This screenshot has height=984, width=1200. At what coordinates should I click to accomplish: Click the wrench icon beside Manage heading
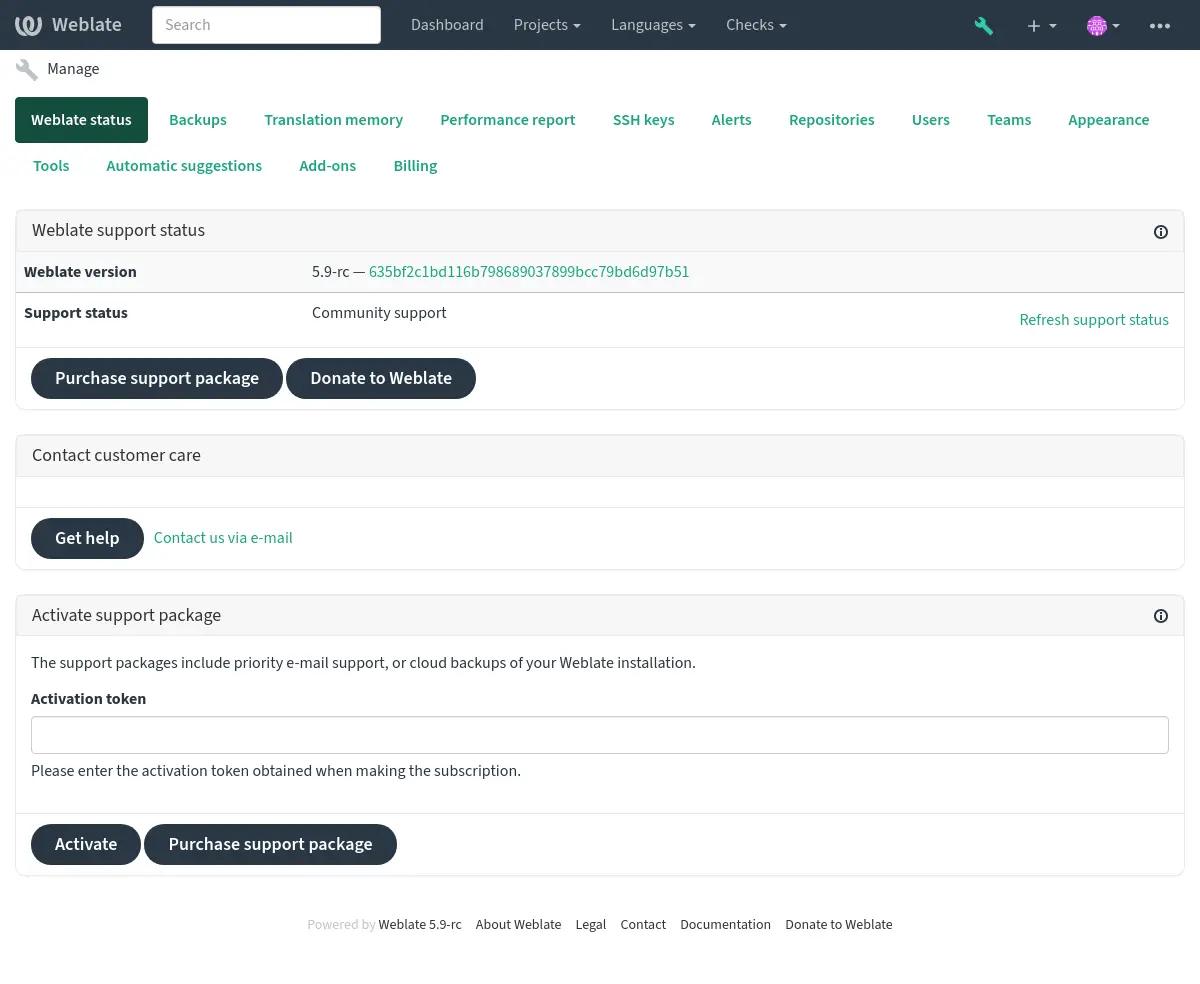pyautogui.click(x=27, y=69)
